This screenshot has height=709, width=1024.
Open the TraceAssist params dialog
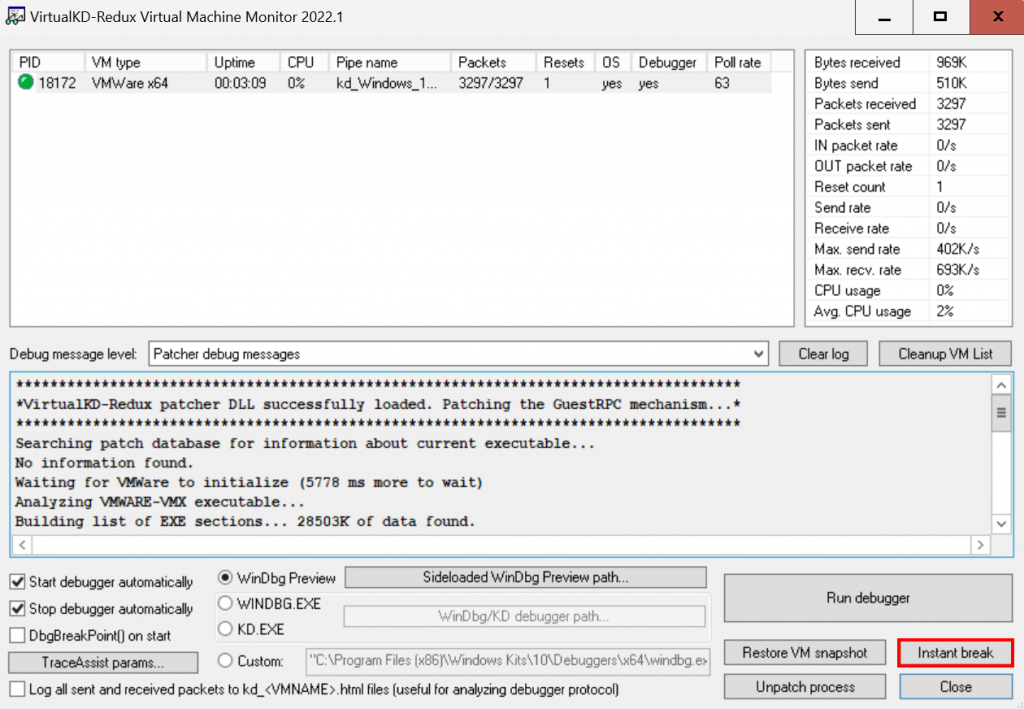(103, 662)
